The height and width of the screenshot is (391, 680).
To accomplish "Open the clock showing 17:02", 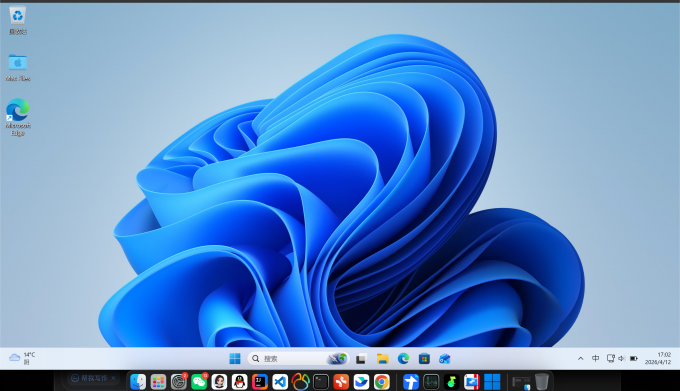I will coord(658,358).
